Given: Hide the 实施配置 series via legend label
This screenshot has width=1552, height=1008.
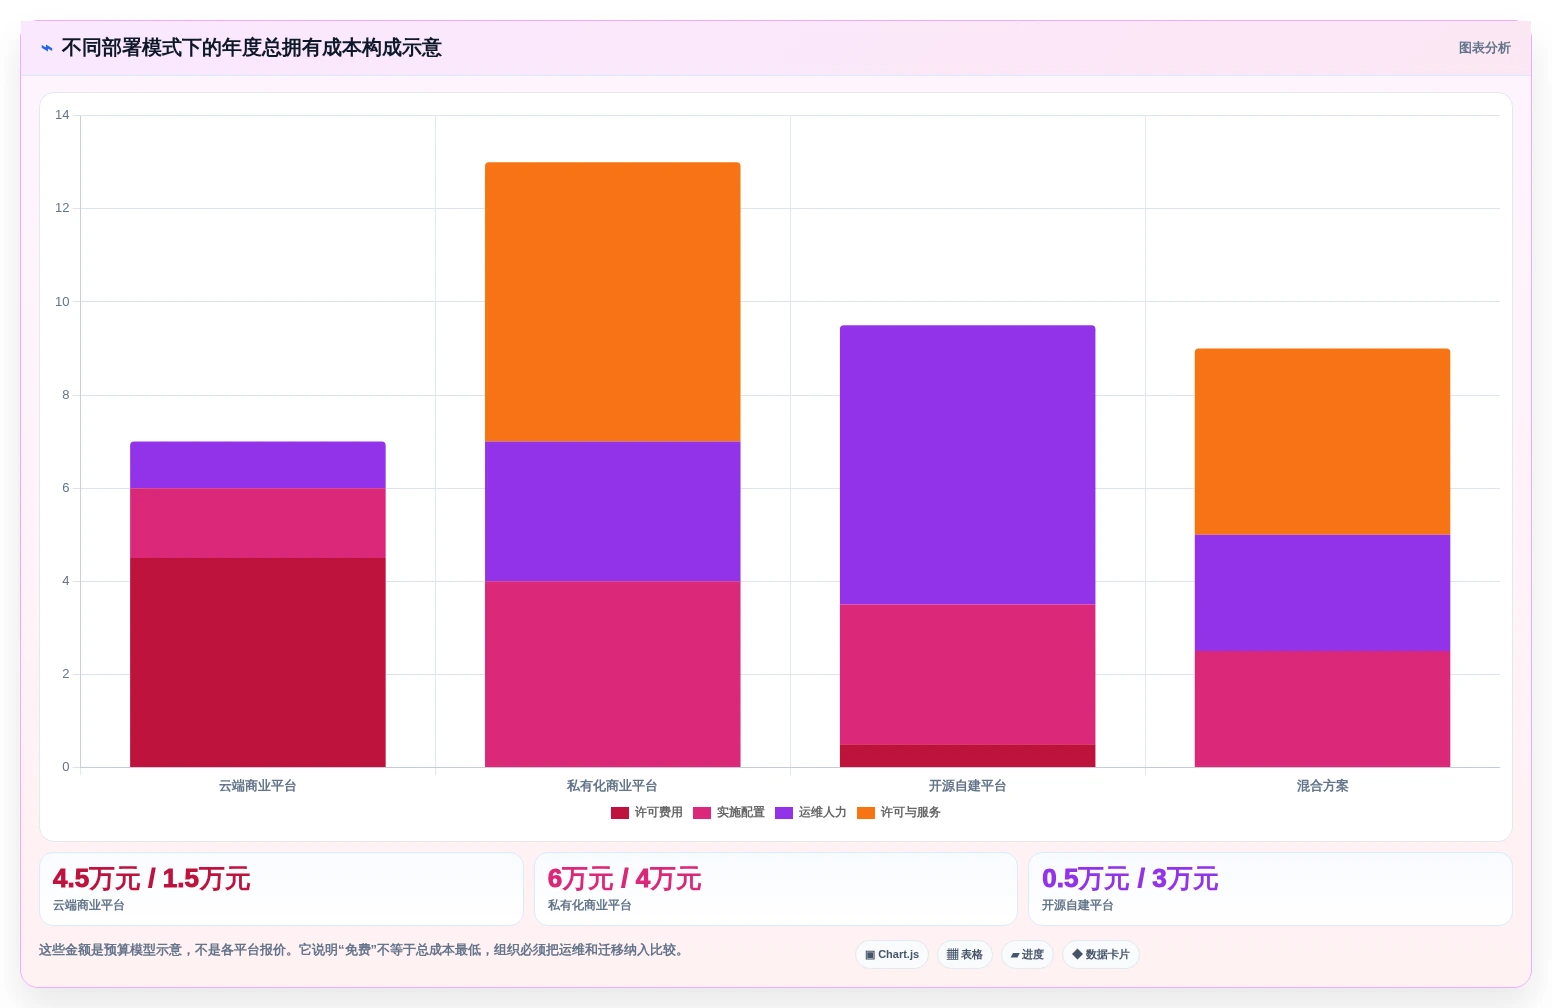Looking at the screenshot, I should pyautogui.click(x=740, y=813).
